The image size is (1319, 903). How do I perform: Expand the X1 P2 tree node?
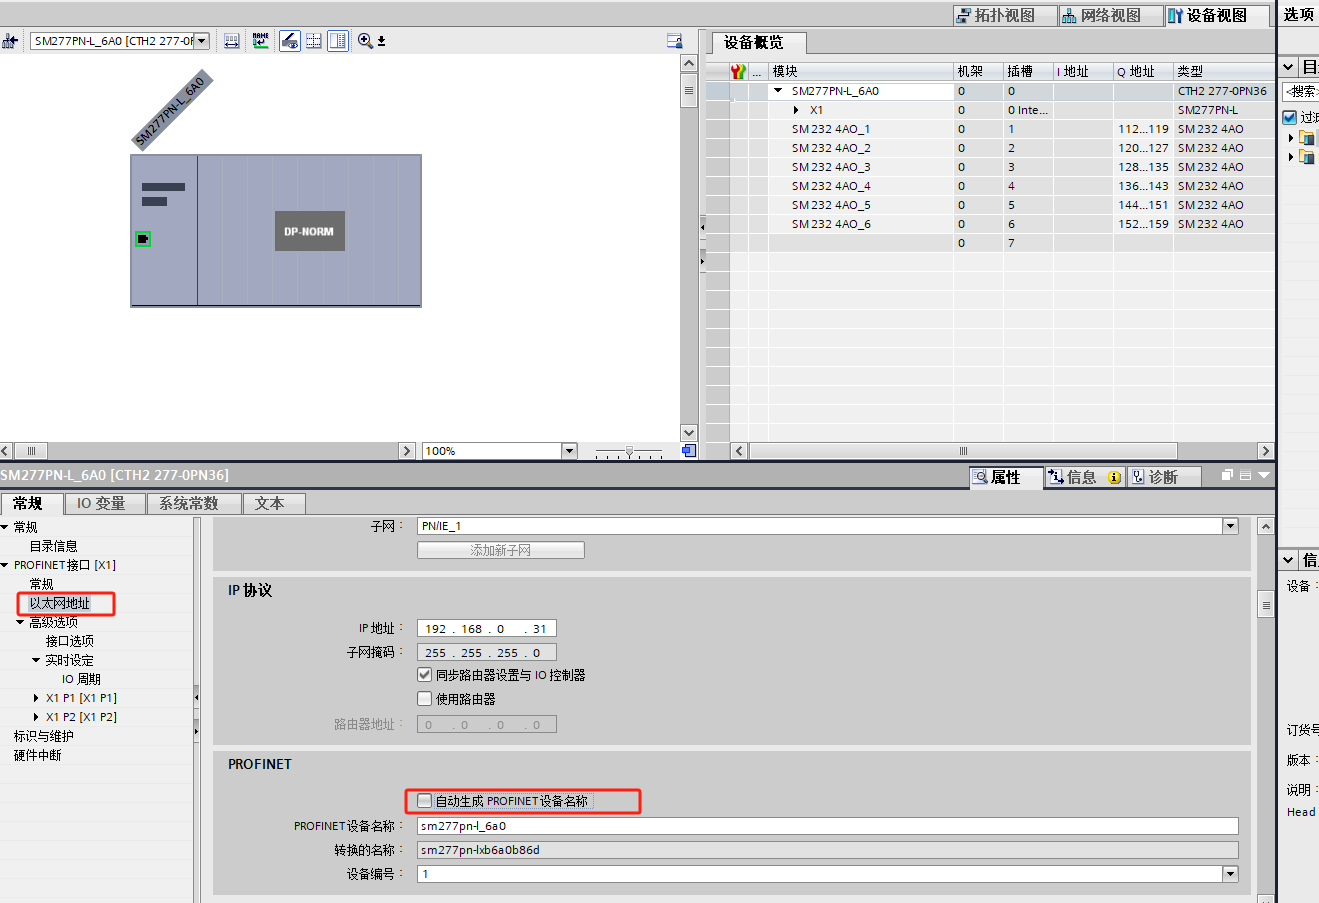36,717
